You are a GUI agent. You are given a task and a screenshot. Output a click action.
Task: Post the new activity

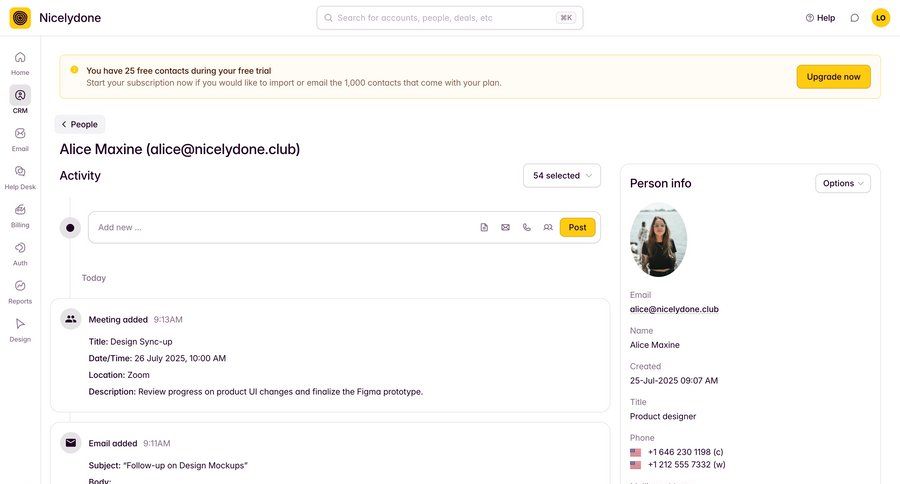(577, 227)
